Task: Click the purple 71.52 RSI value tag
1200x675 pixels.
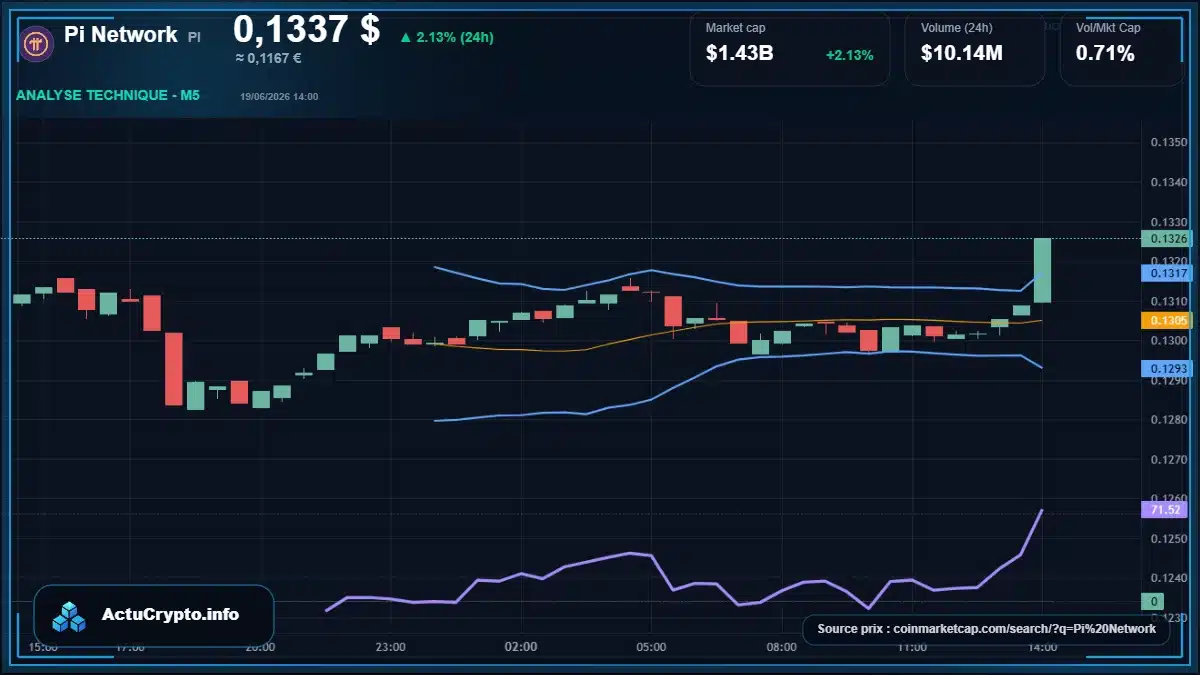Action: [x=1166, y=509]
